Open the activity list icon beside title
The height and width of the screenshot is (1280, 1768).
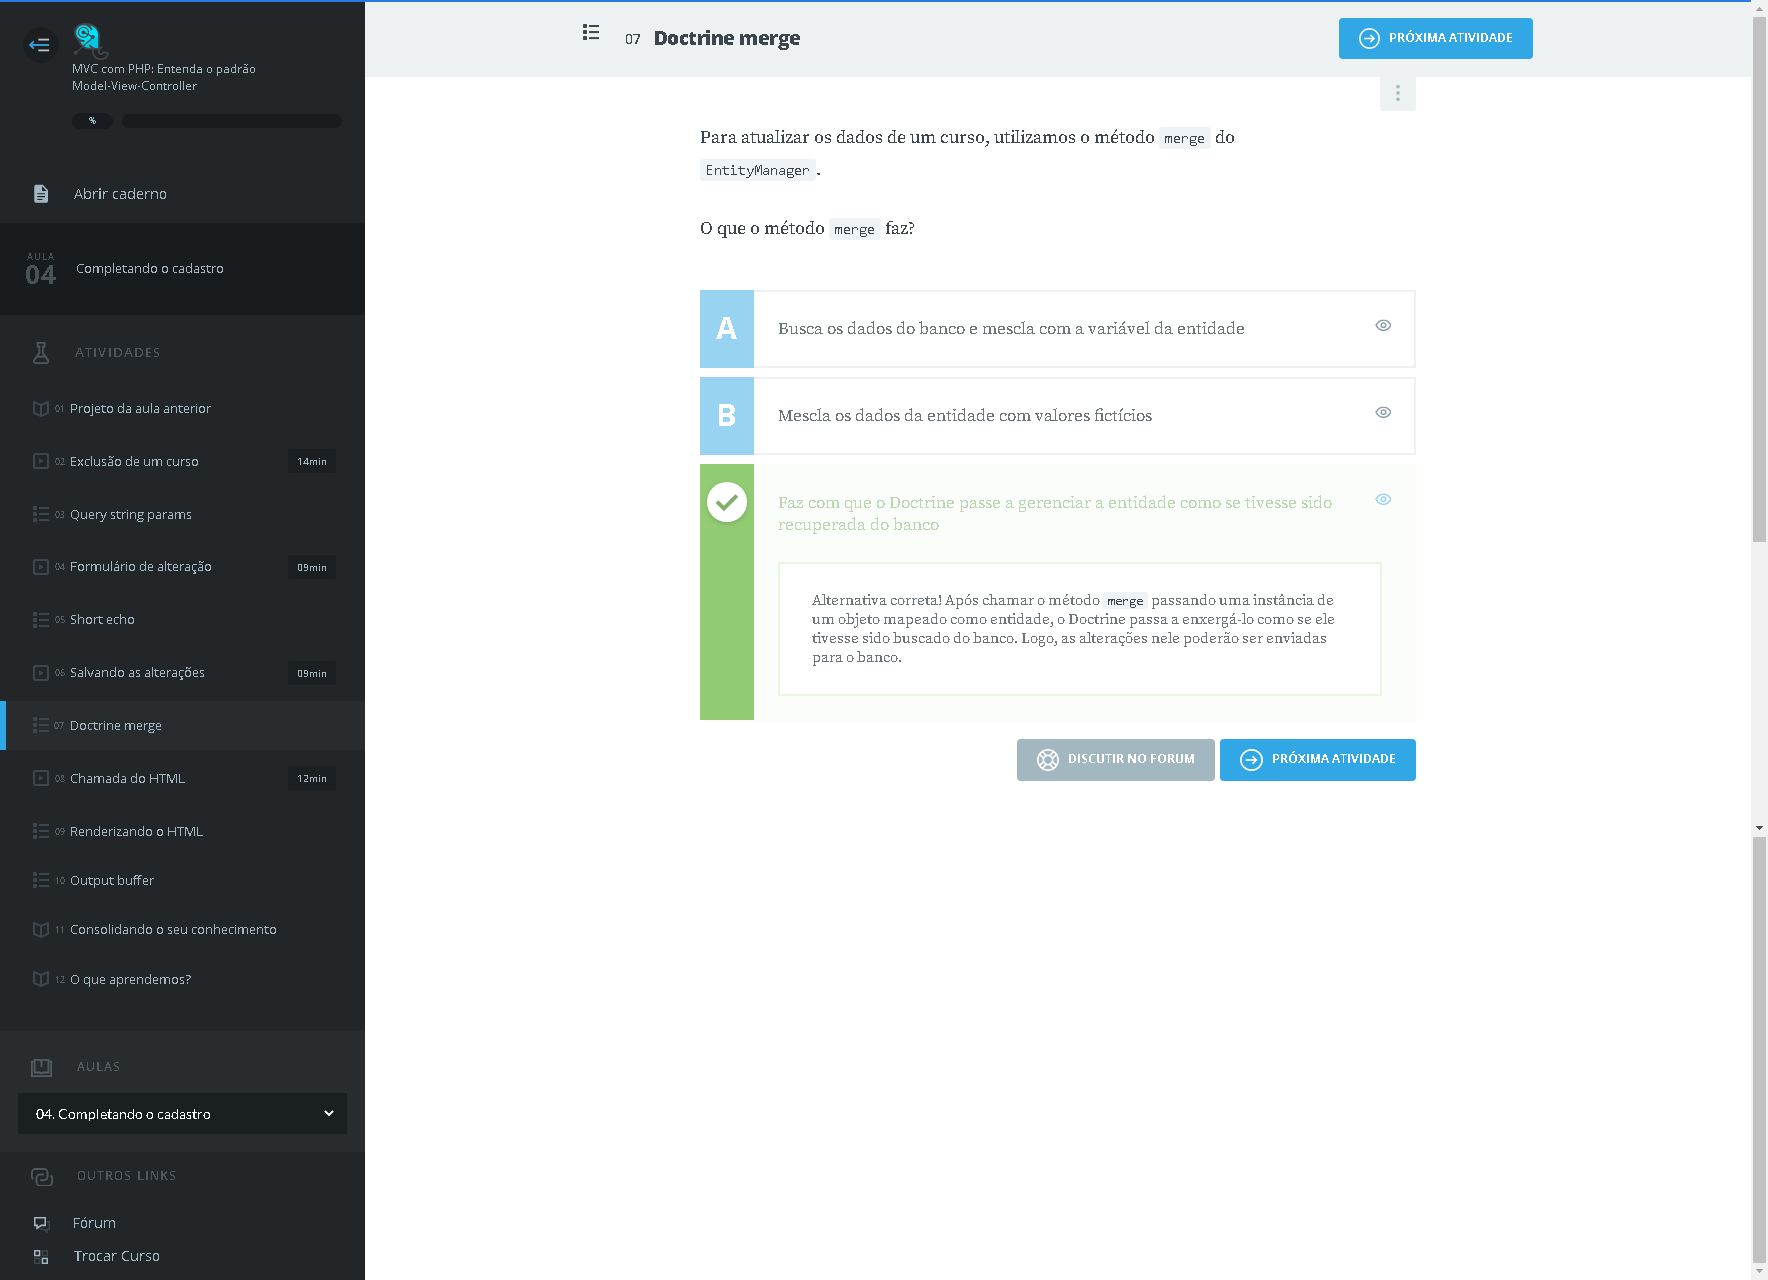(591, 33)
